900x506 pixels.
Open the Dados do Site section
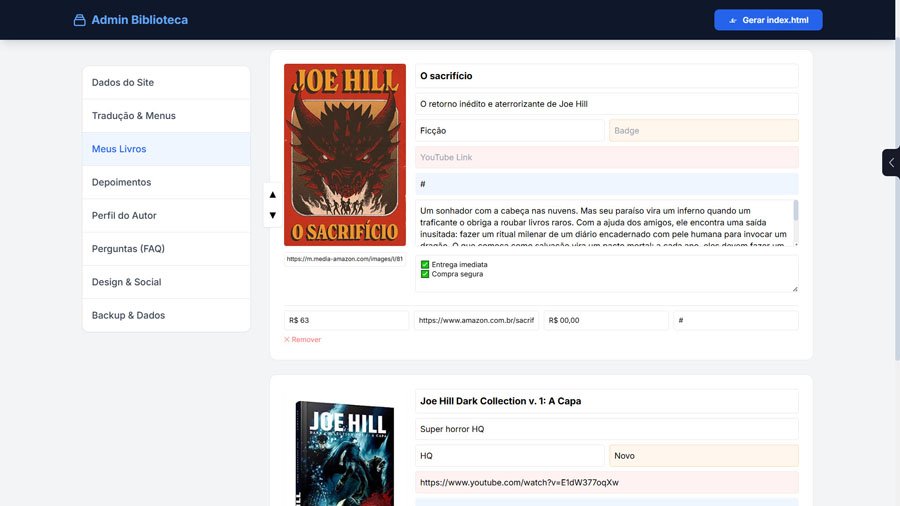166,83
